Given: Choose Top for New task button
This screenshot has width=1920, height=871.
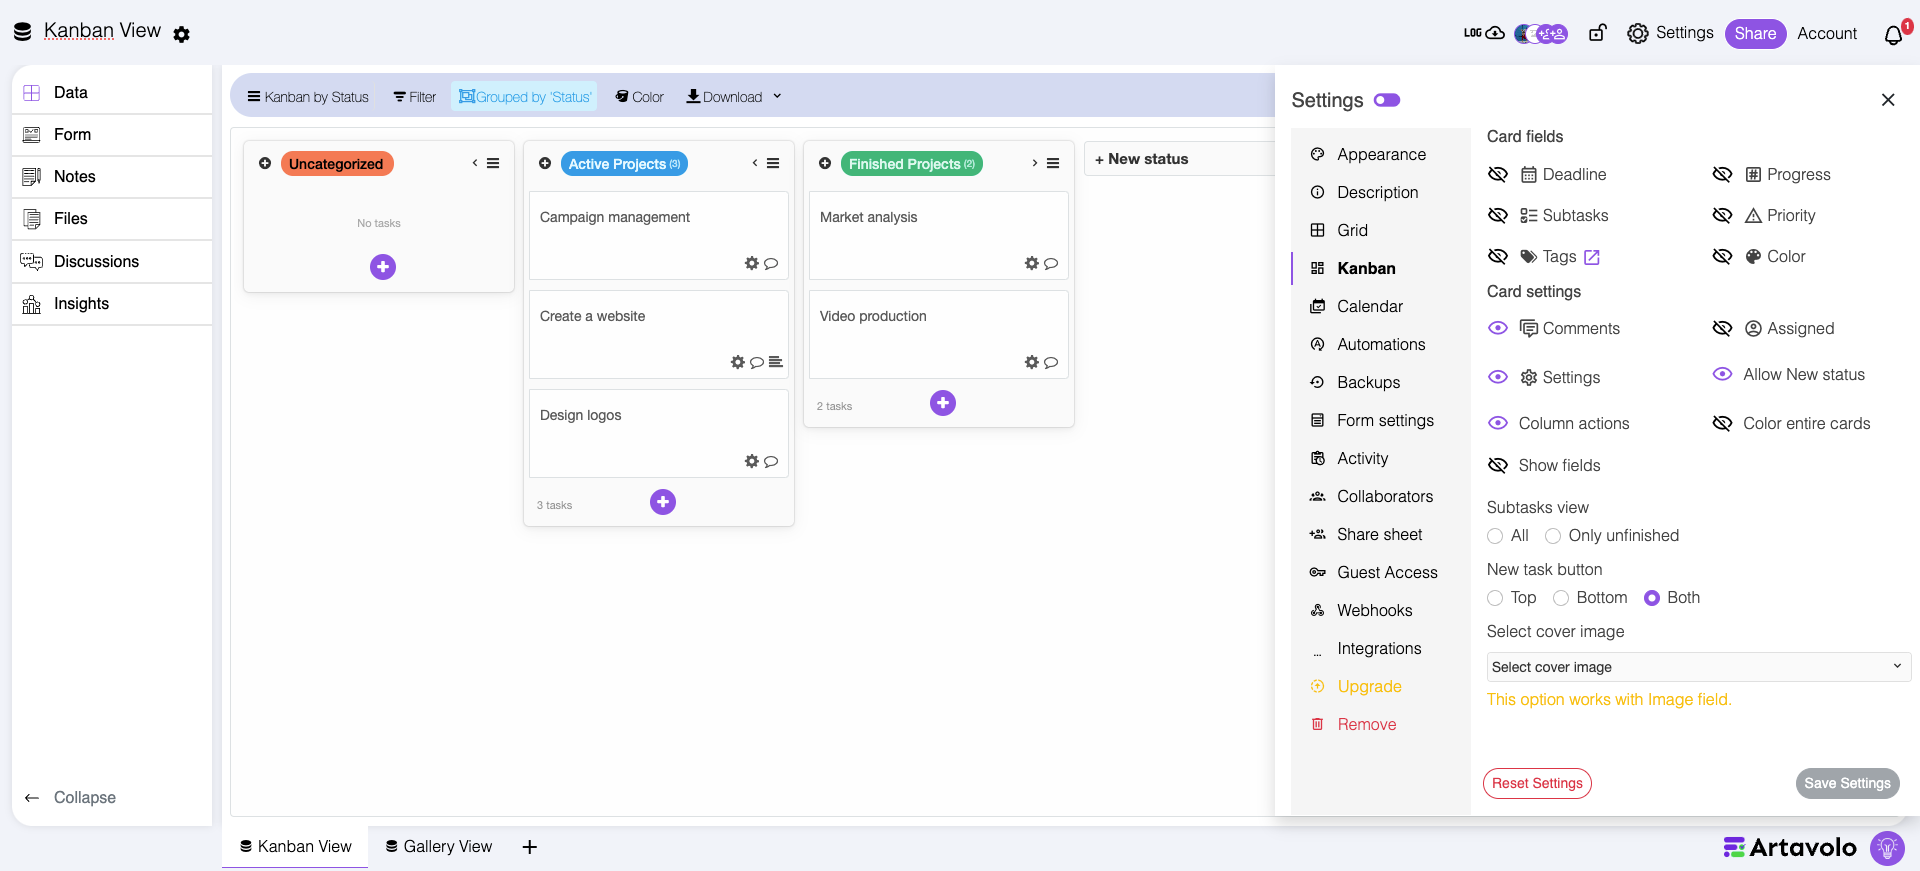Looking at the screenshot, I should pos(1495,598).
